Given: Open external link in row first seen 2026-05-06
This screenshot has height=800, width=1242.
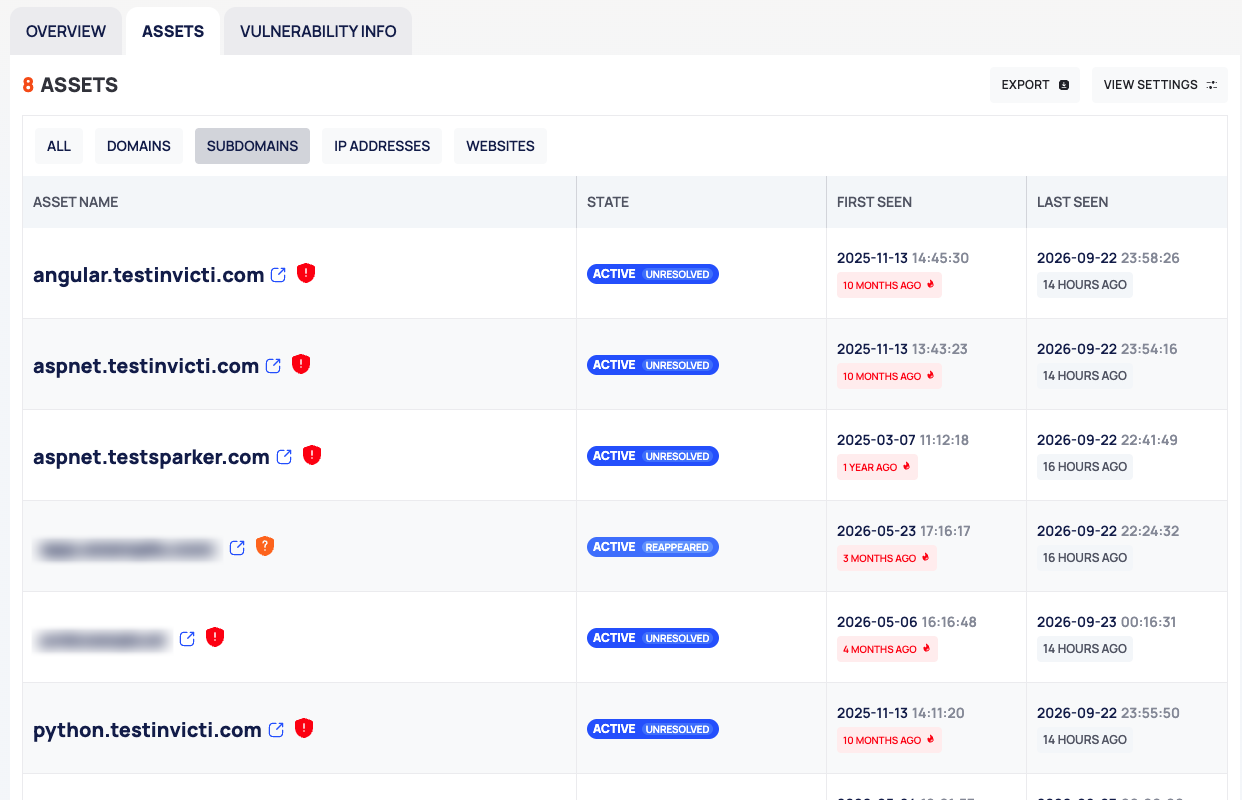Looking at the screenshot, I should pos(187,639).
